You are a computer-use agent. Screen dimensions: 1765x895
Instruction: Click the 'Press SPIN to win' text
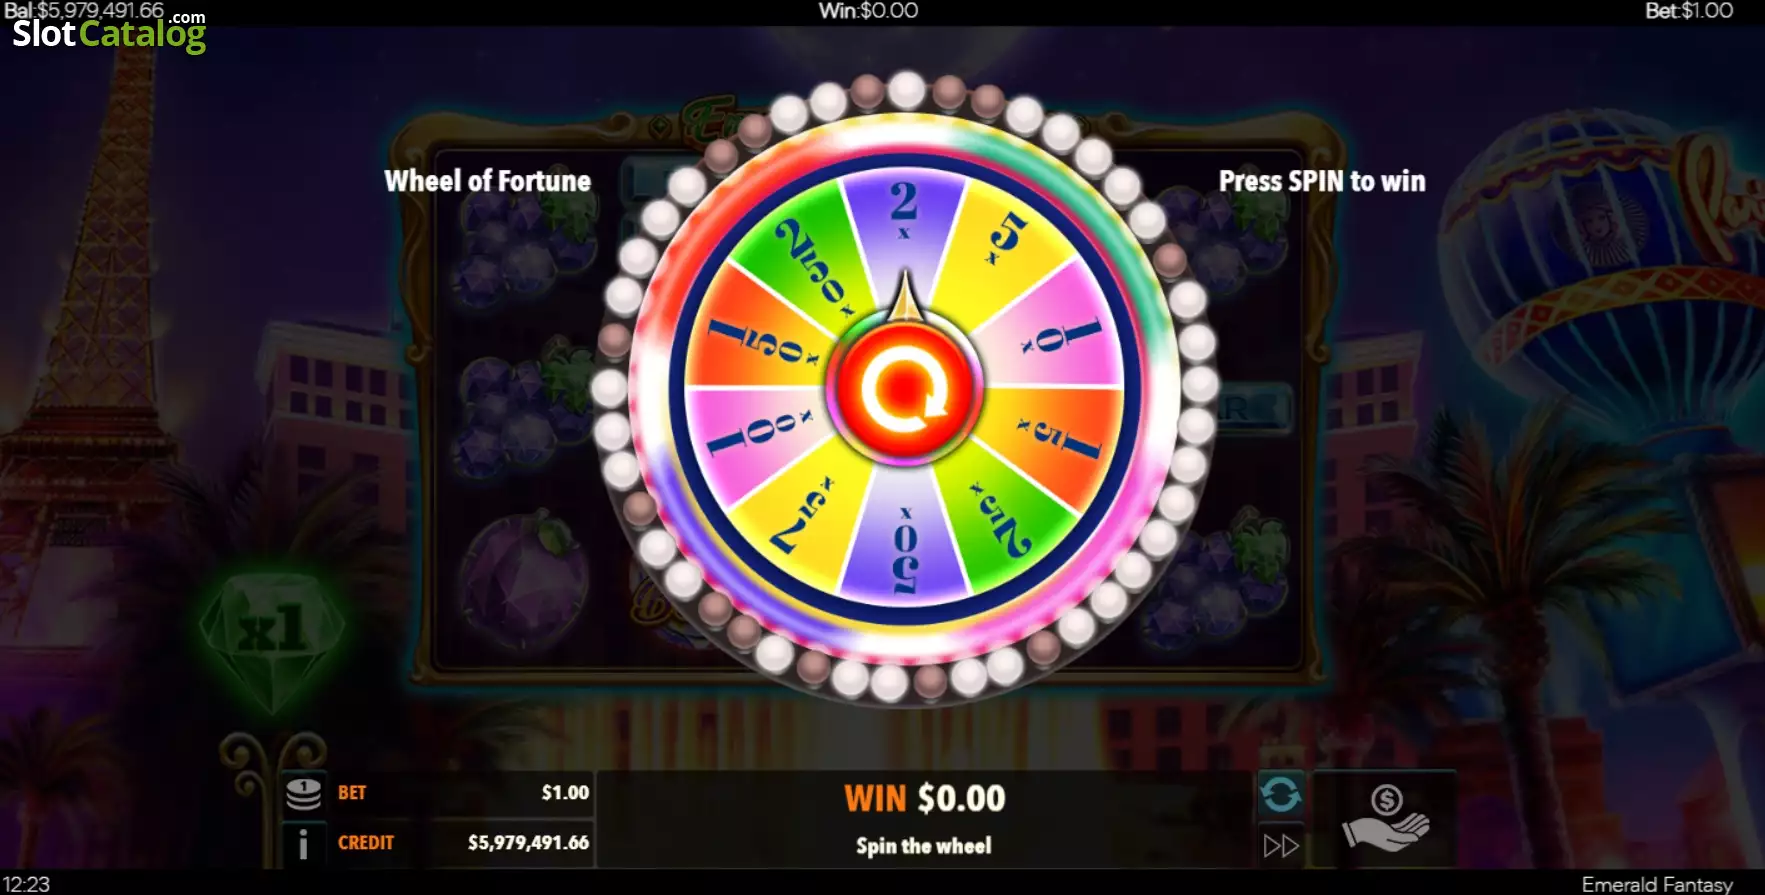[1322, 181]
